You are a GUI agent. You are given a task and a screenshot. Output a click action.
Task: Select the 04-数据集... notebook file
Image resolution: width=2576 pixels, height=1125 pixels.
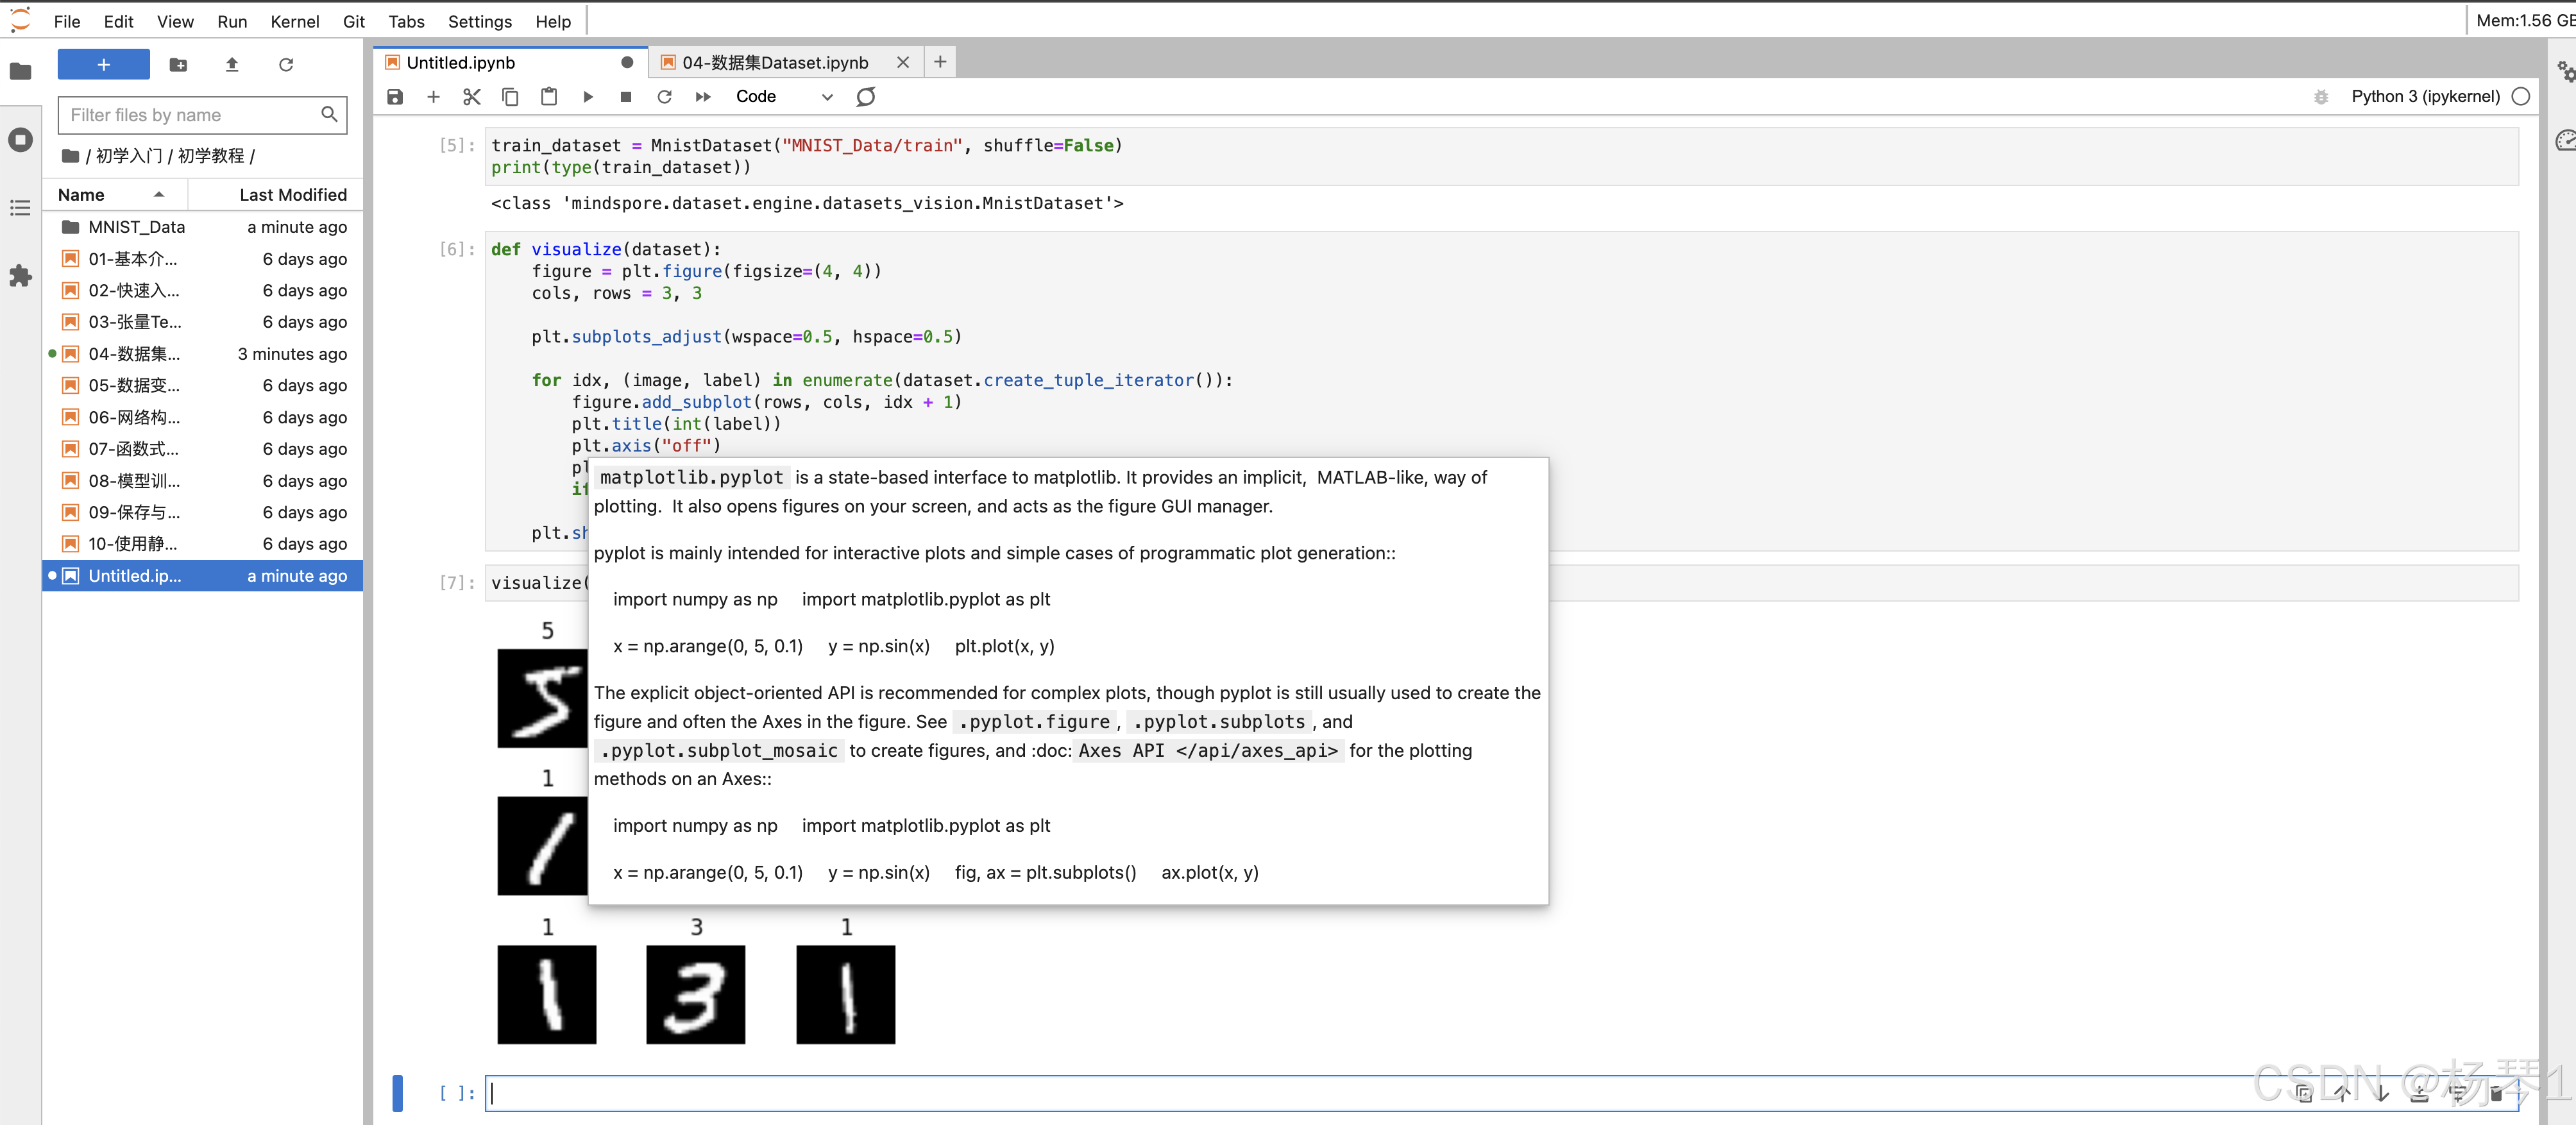tap(202, 354)
